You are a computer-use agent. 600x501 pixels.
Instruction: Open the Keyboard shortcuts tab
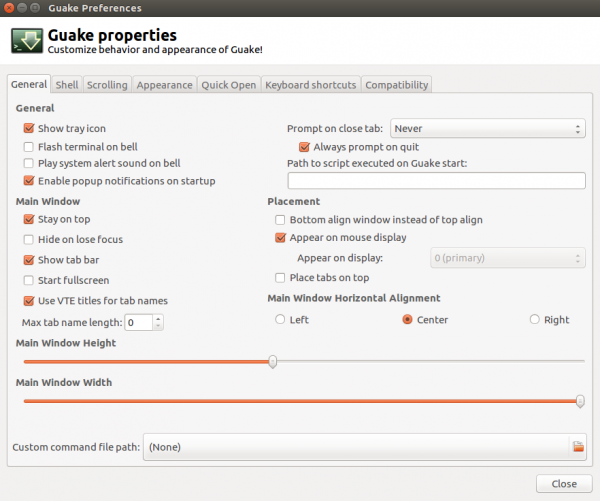pos(310,85)
